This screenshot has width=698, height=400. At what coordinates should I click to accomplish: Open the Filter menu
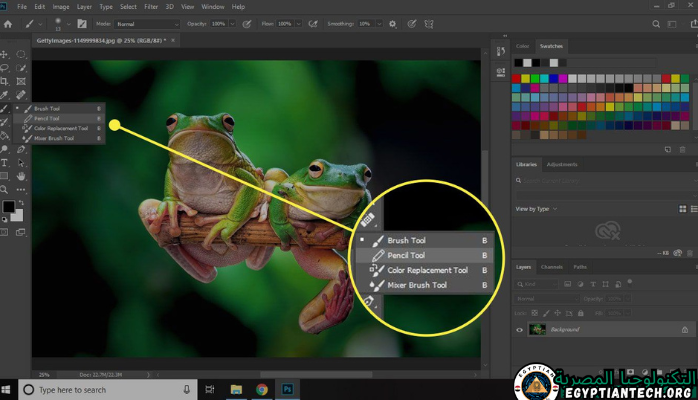pyautogui.click(x=152, y=6)
